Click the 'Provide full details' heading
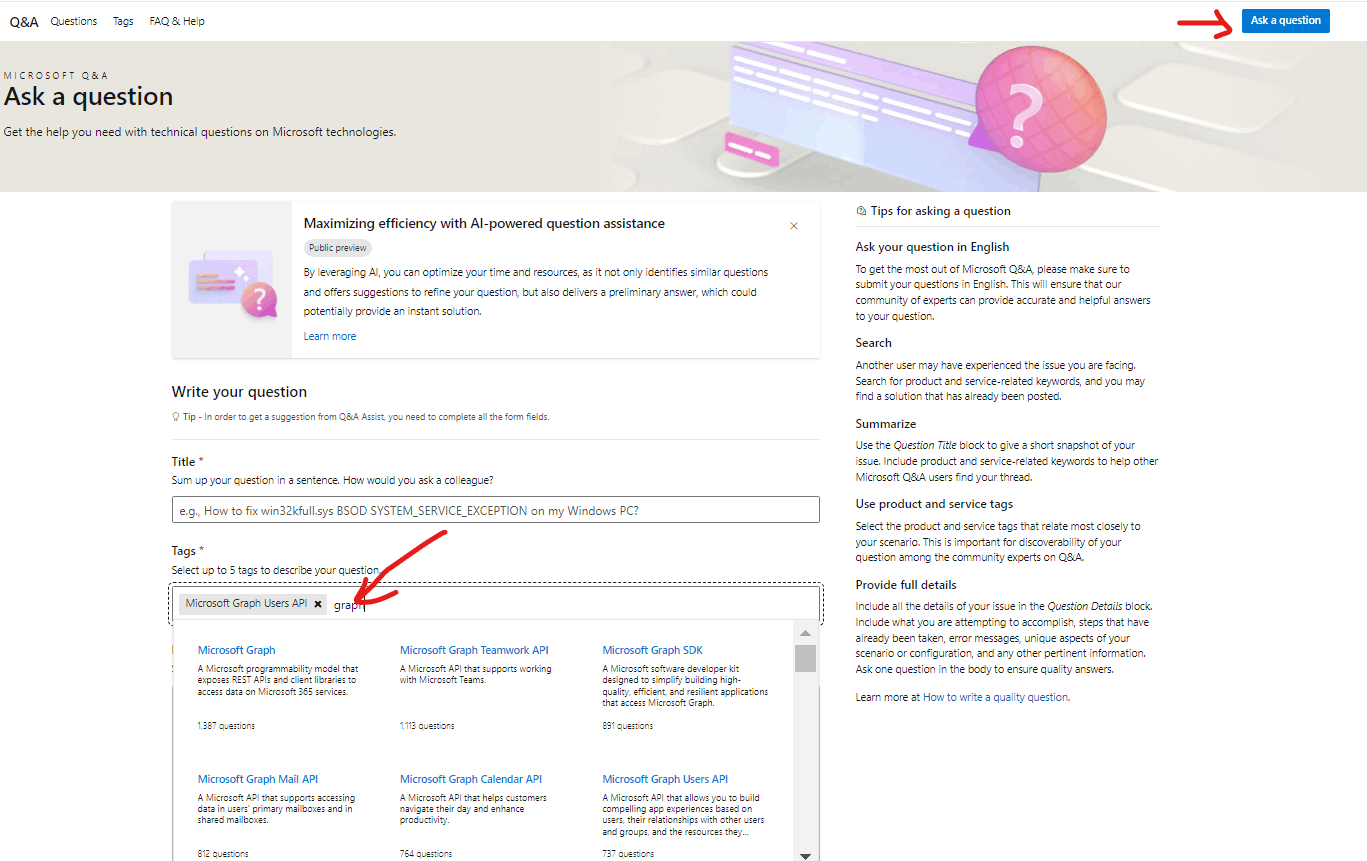This screenshot has height=862, width=1367. click(906, 585)
